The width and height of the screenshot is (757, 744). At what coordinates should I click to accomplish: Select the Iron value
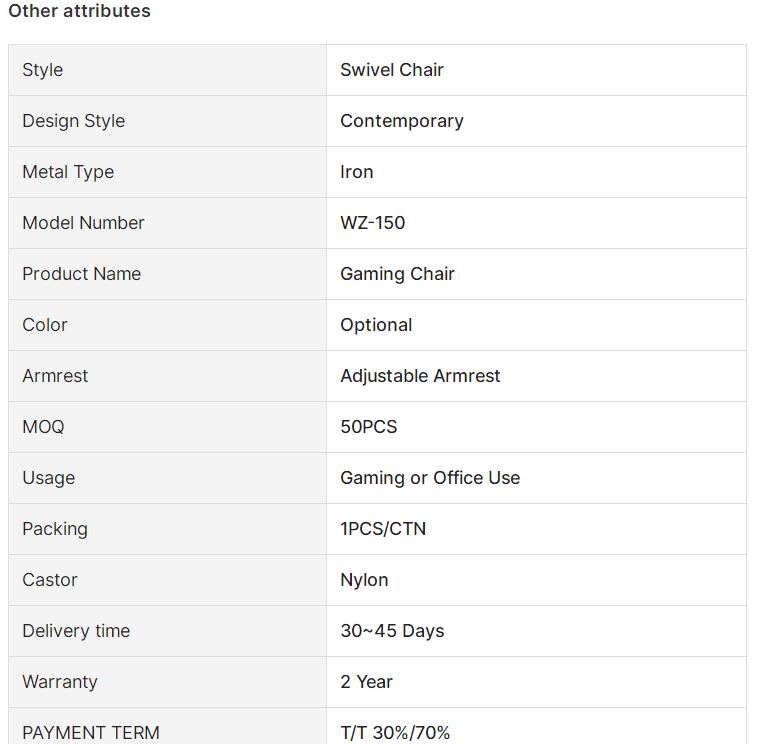[x=357, y=172]
